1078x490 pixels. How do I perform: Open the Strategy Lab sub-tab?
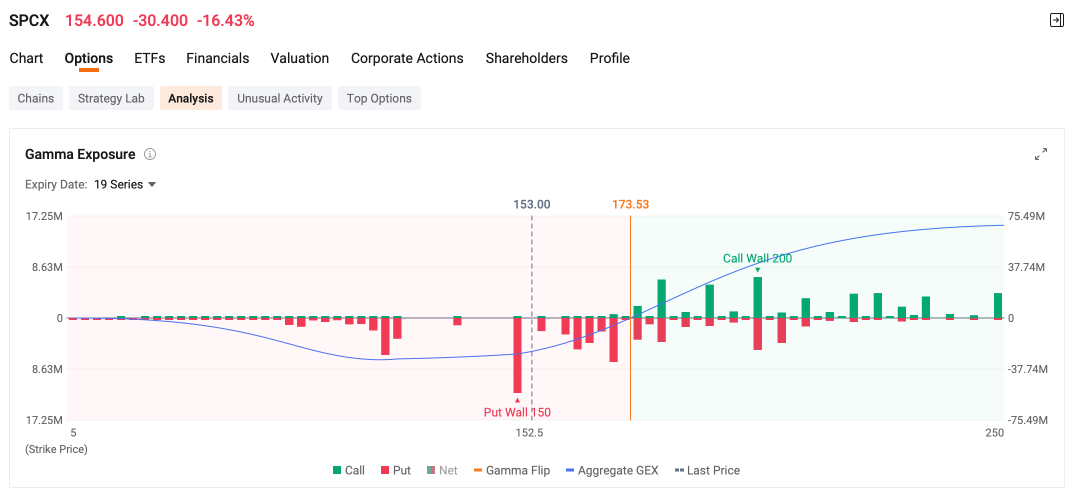[111, 98]
